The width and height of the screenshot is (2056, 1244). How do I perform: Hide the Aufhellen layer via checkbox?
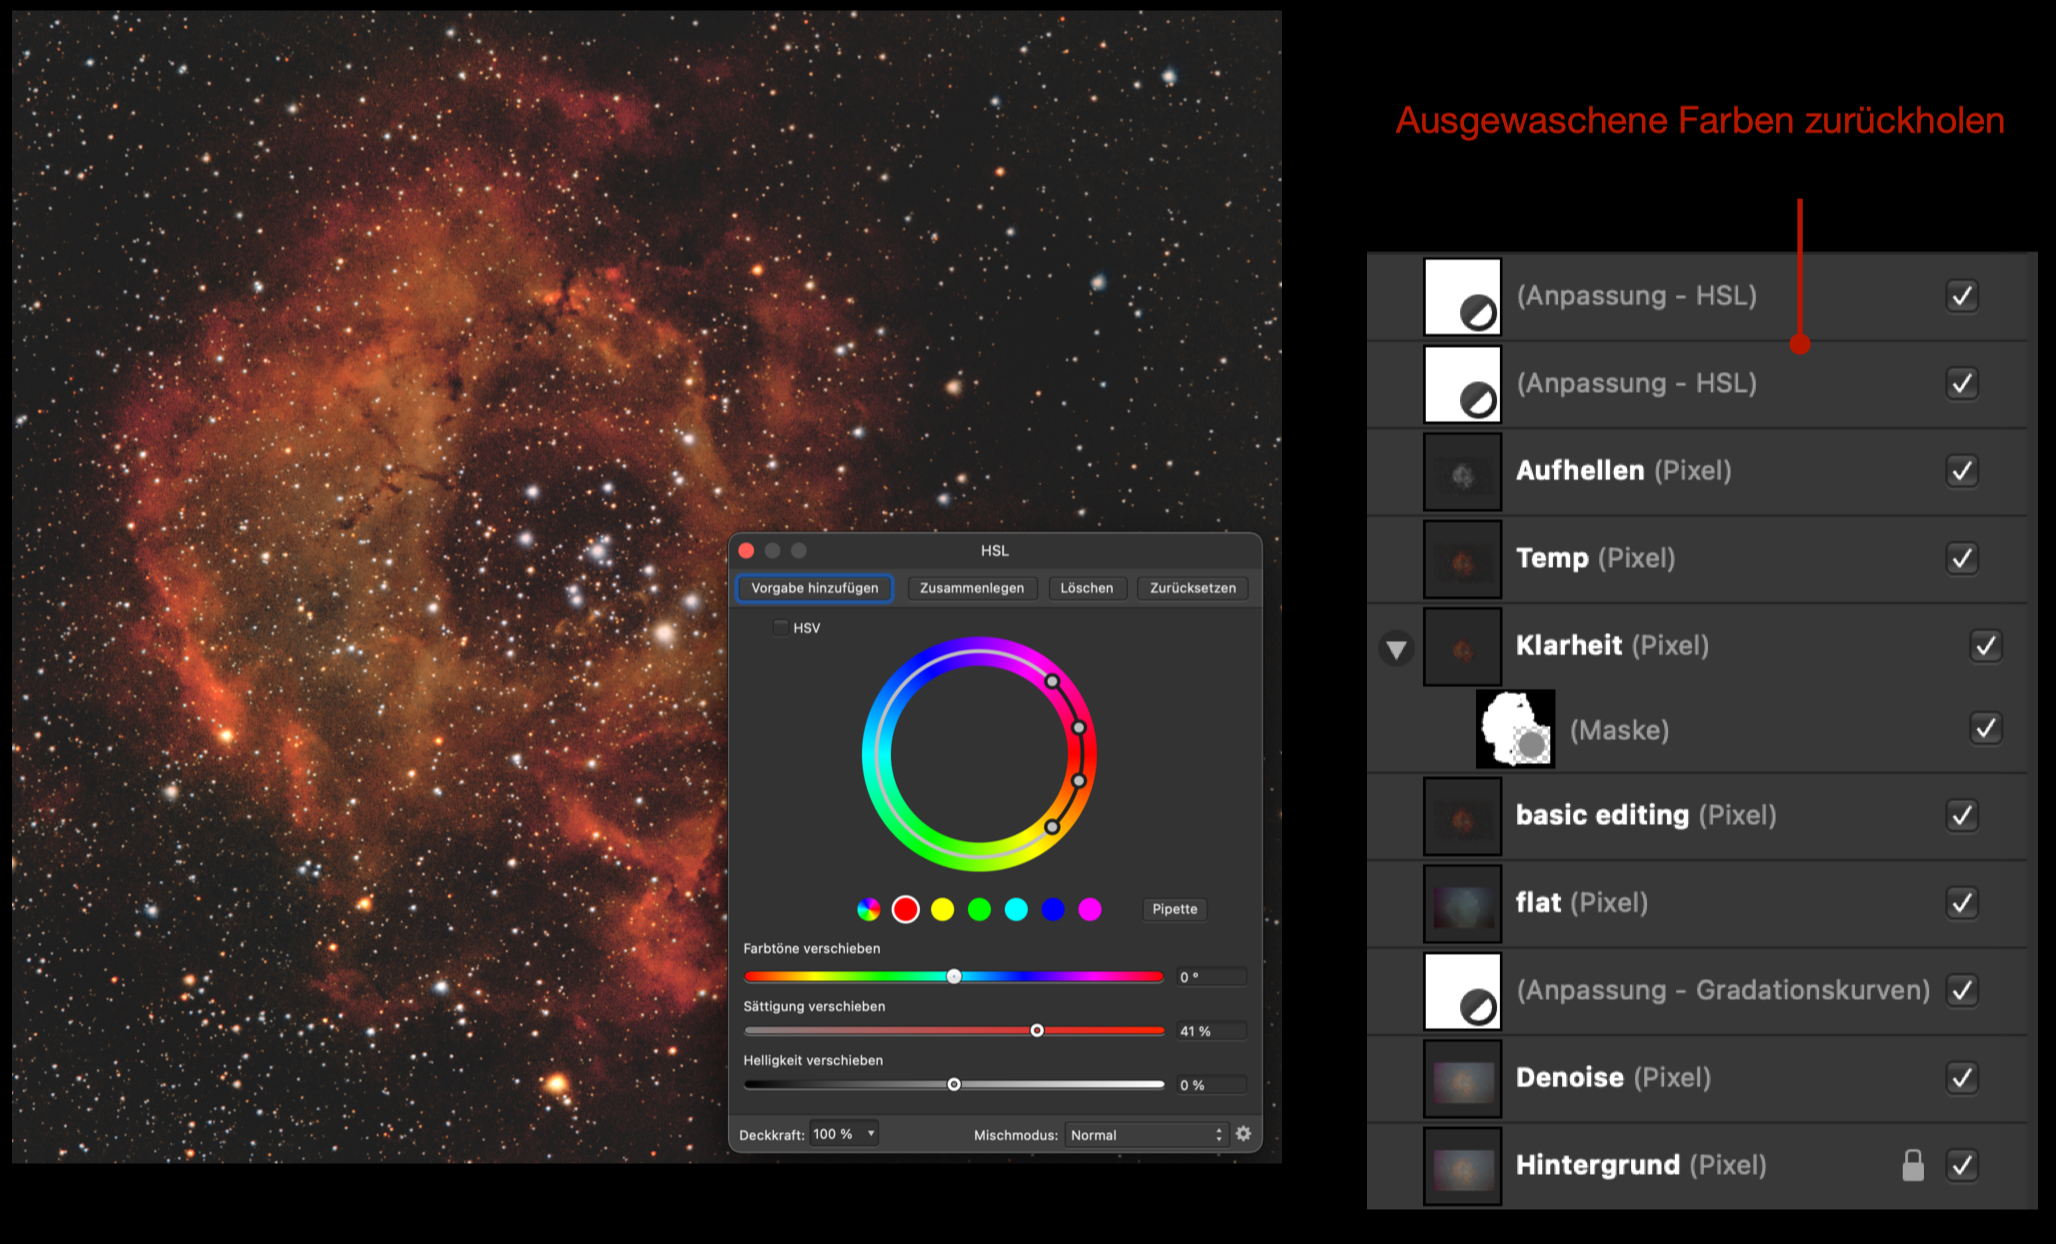(1962, 471)
